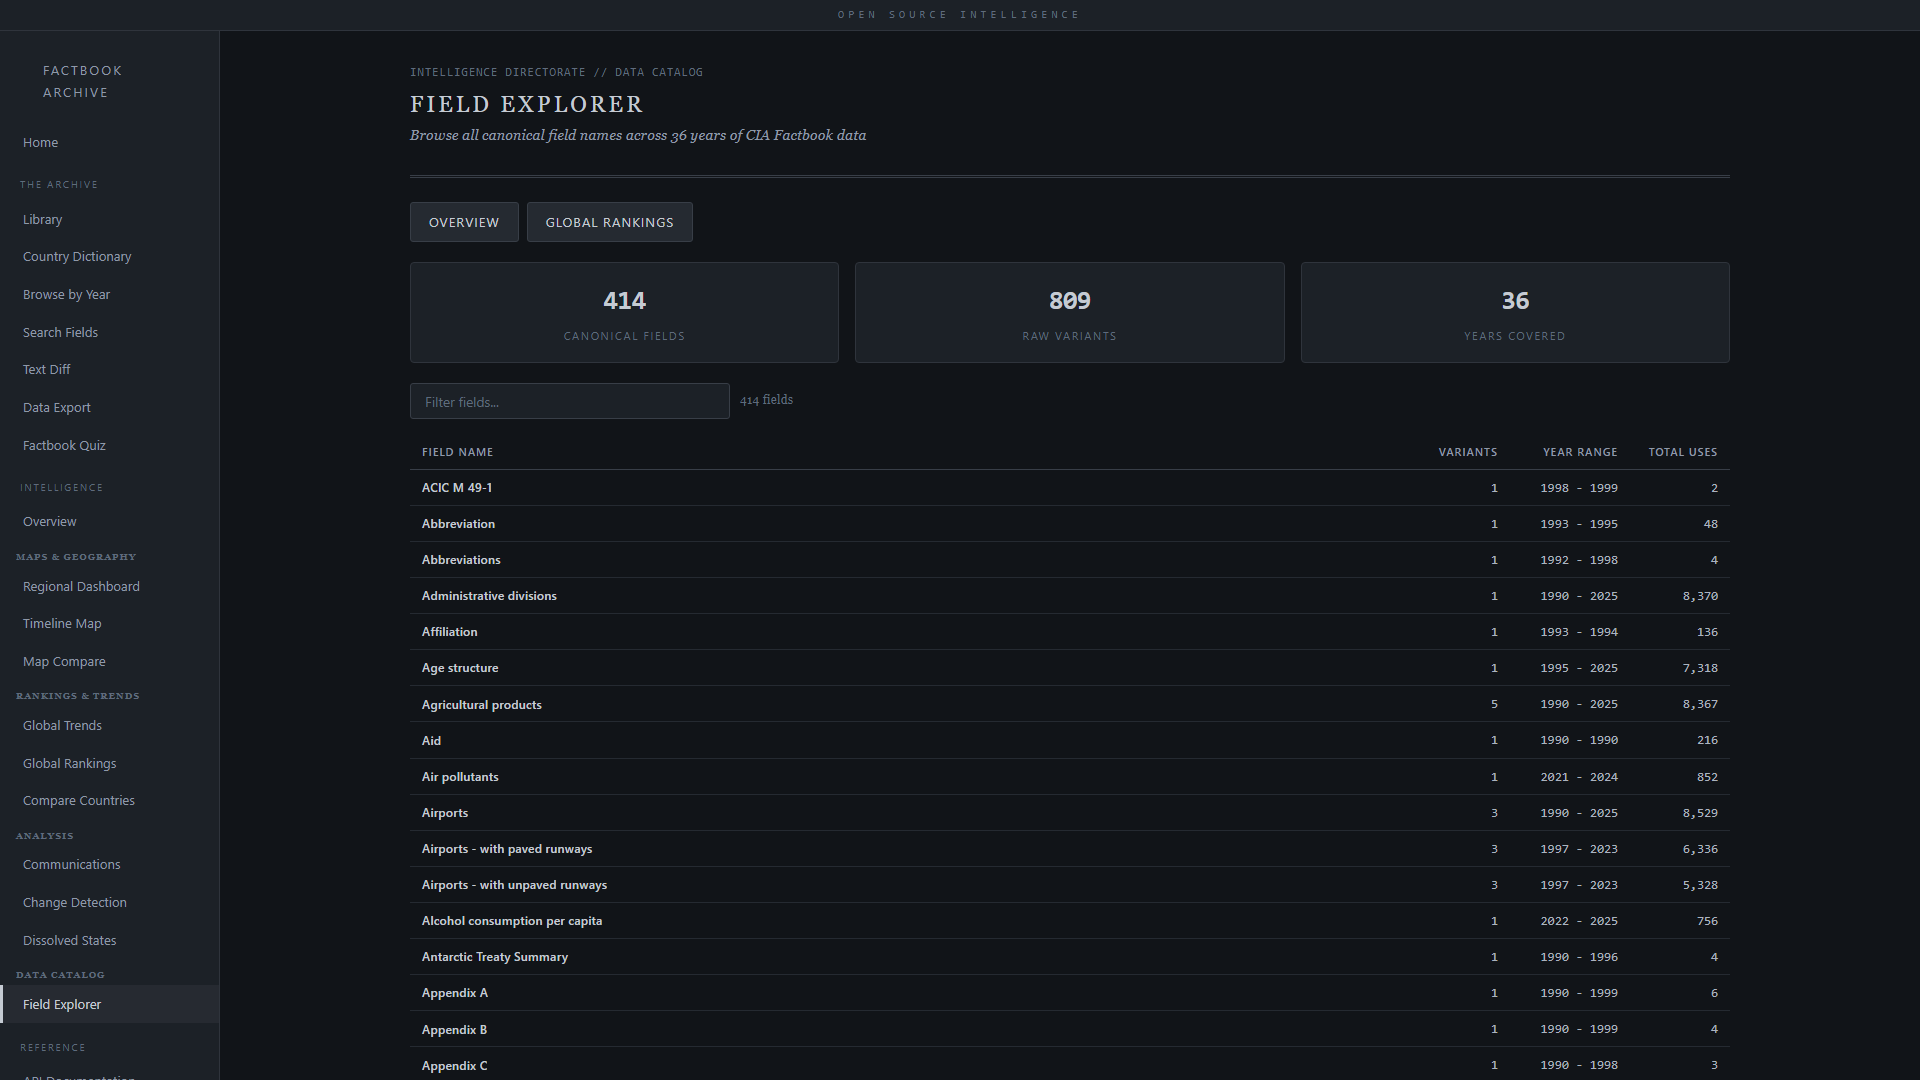
Task: Go to Country Dictionary page
Action: pyautogui.click(x=77, y=257)
